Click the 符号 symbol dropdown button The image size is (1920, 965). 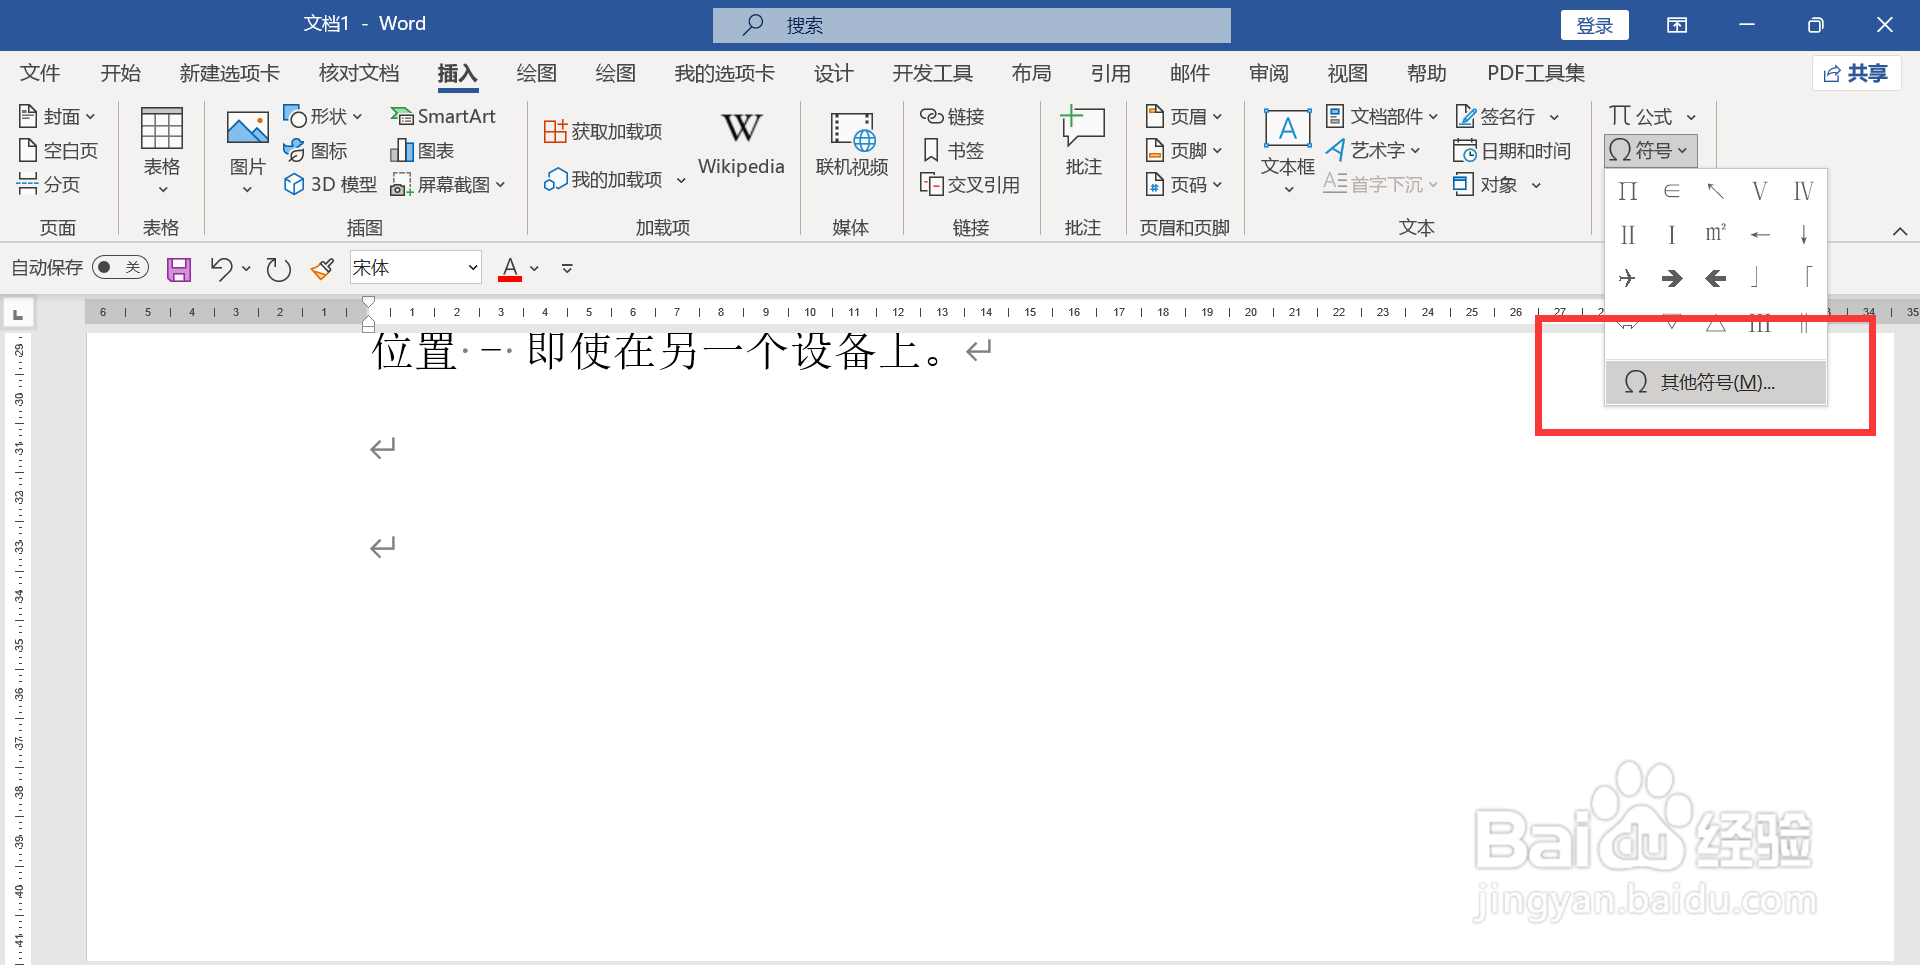tap(1651, 151)
